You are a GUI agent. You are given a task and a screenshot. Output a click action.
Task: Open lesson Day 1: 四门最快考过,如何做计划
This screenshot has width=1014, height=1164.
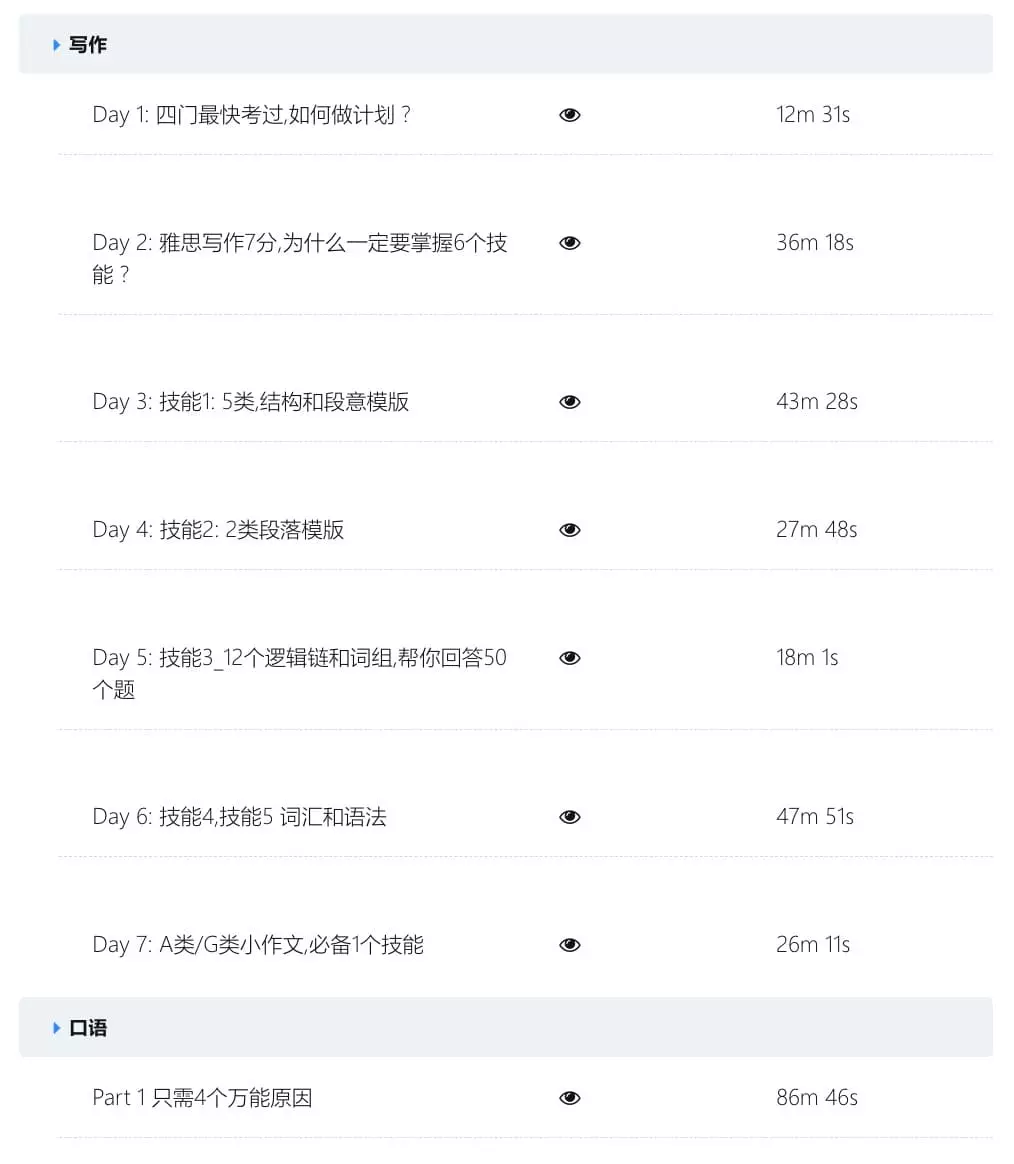point(251,115)
